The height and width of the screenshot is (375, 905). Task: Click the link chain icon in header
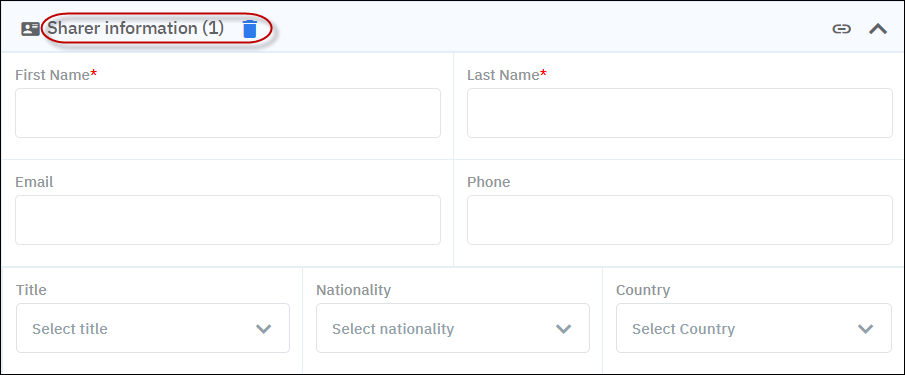pyautogui.click(x=842, y=29)
